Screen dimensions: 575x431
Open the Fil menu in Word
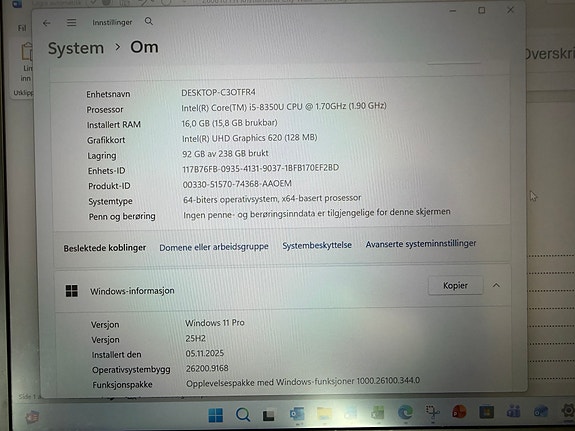coord(22,28)
